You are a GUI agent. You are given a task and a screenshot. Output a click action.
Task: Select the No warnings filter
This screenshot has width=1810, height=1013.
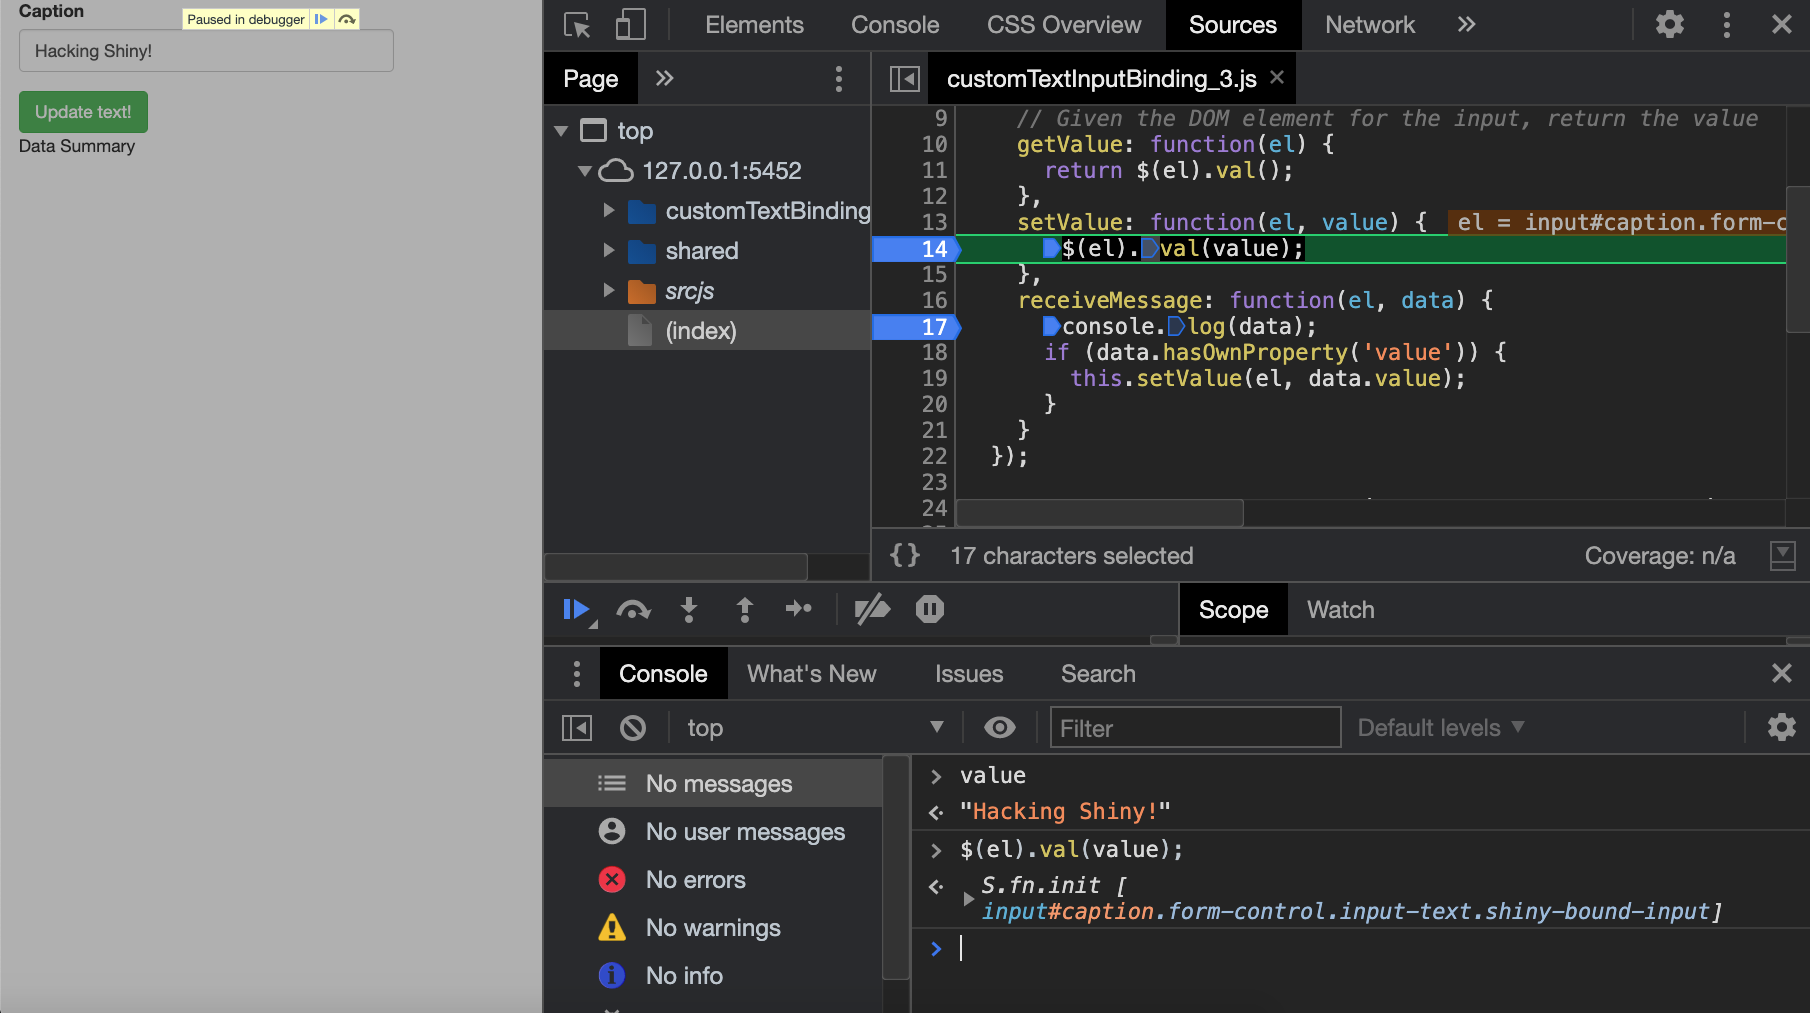[713, 928]
